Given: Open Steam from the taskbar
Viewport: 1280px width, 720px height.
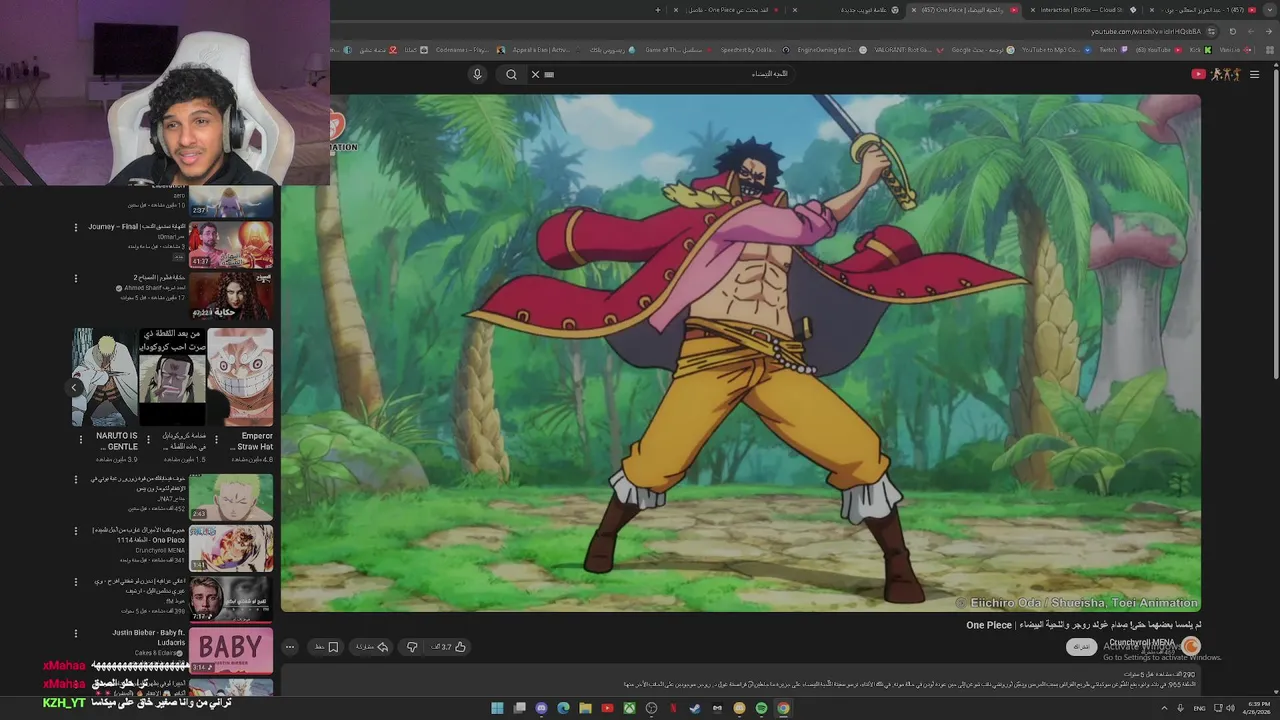Looking at the screenshot, I should tap(695, 708).
